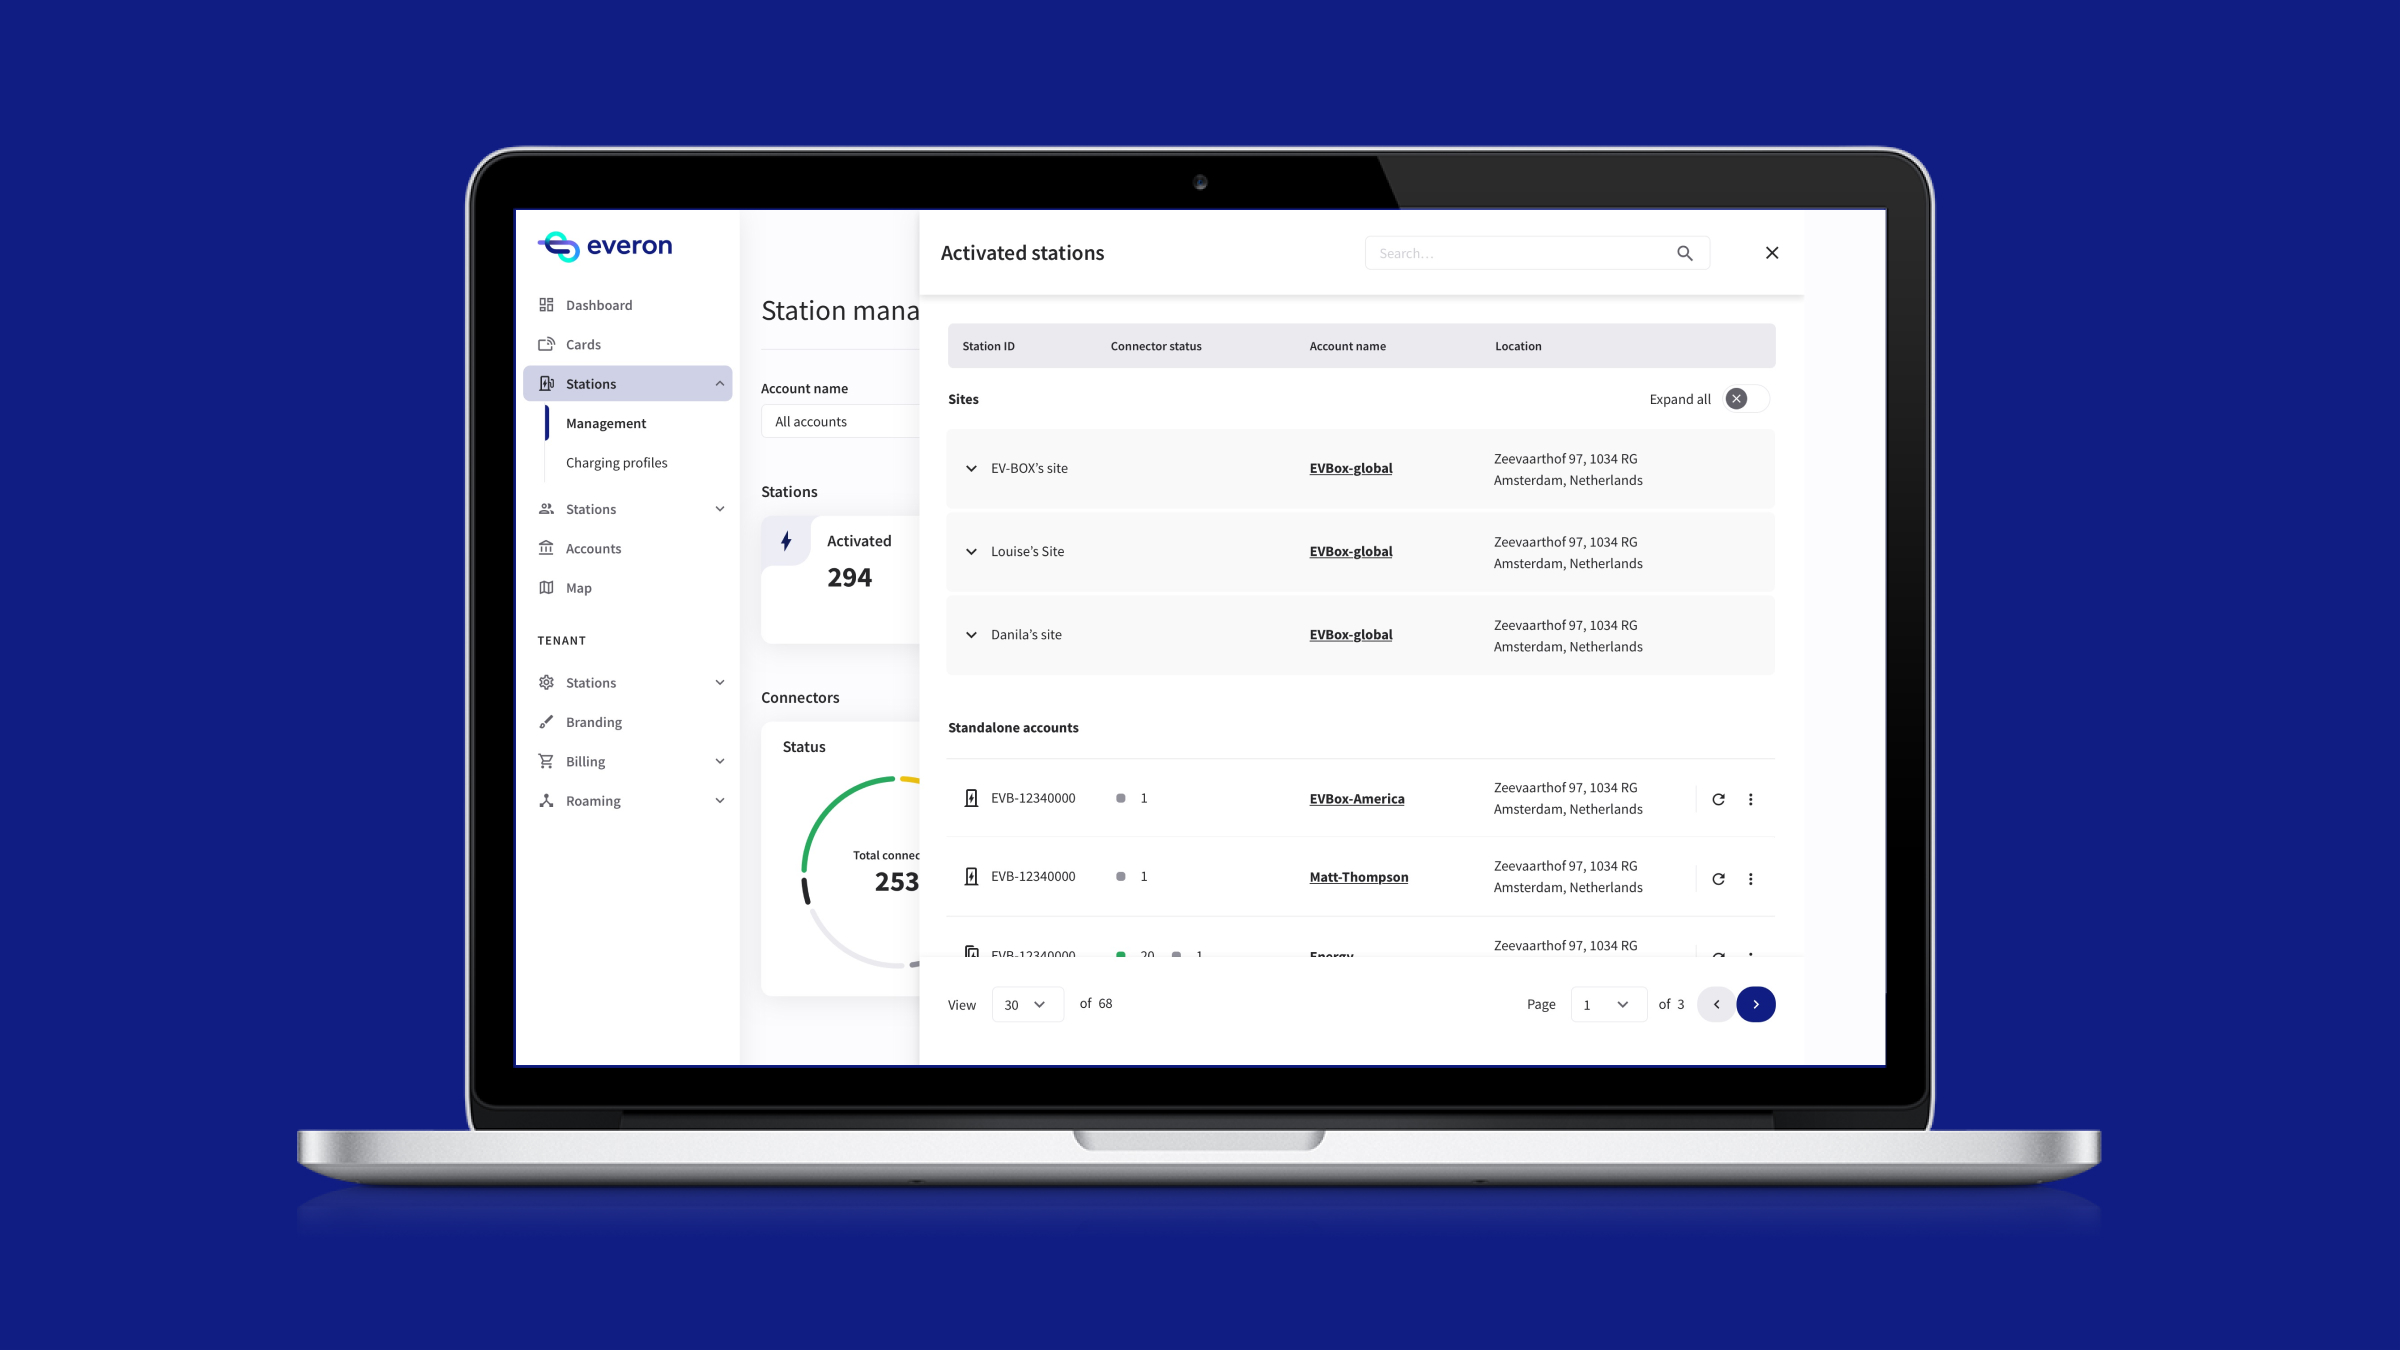Open more options for Matt-Thompson station
Image resolution: width=2401 pixels, height=1350 pixels.
pos(1750,879)
